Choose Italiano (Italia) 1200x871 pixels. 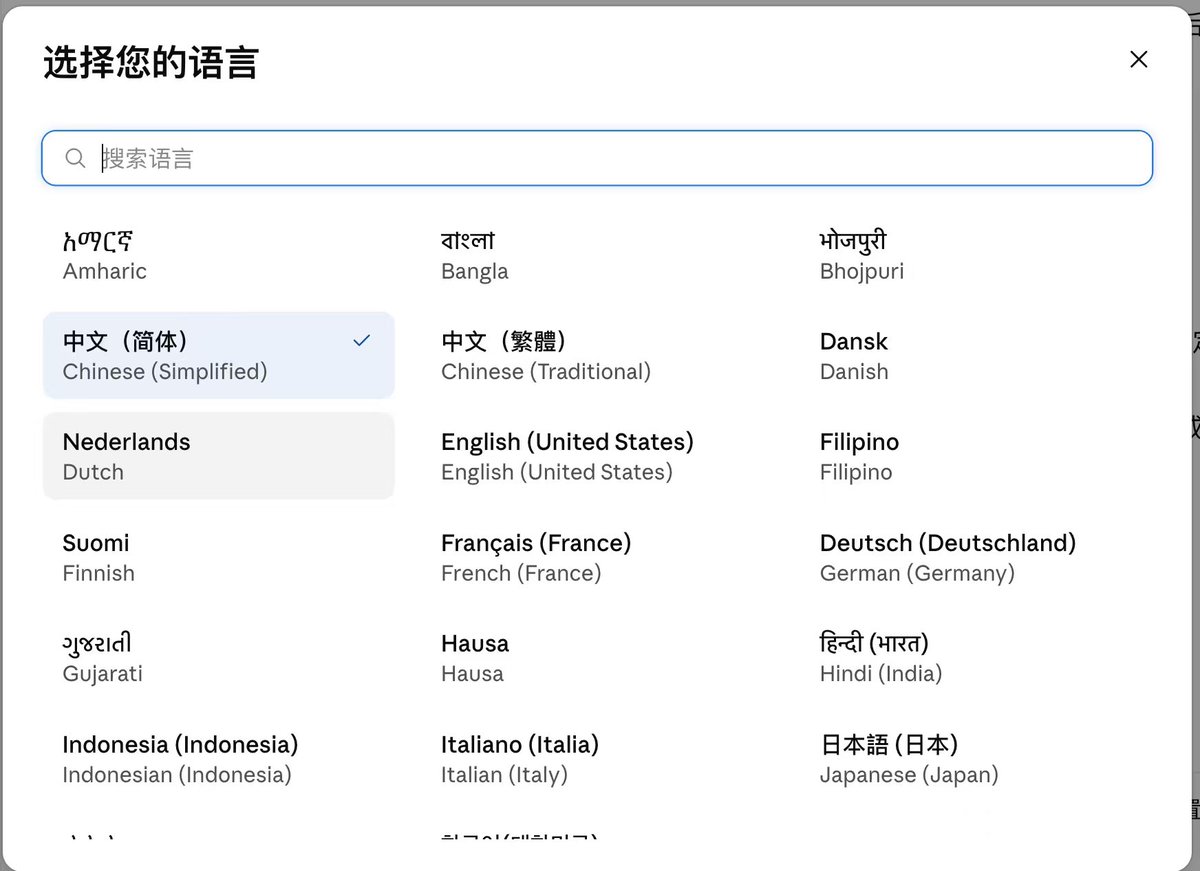tap(597, 758)
